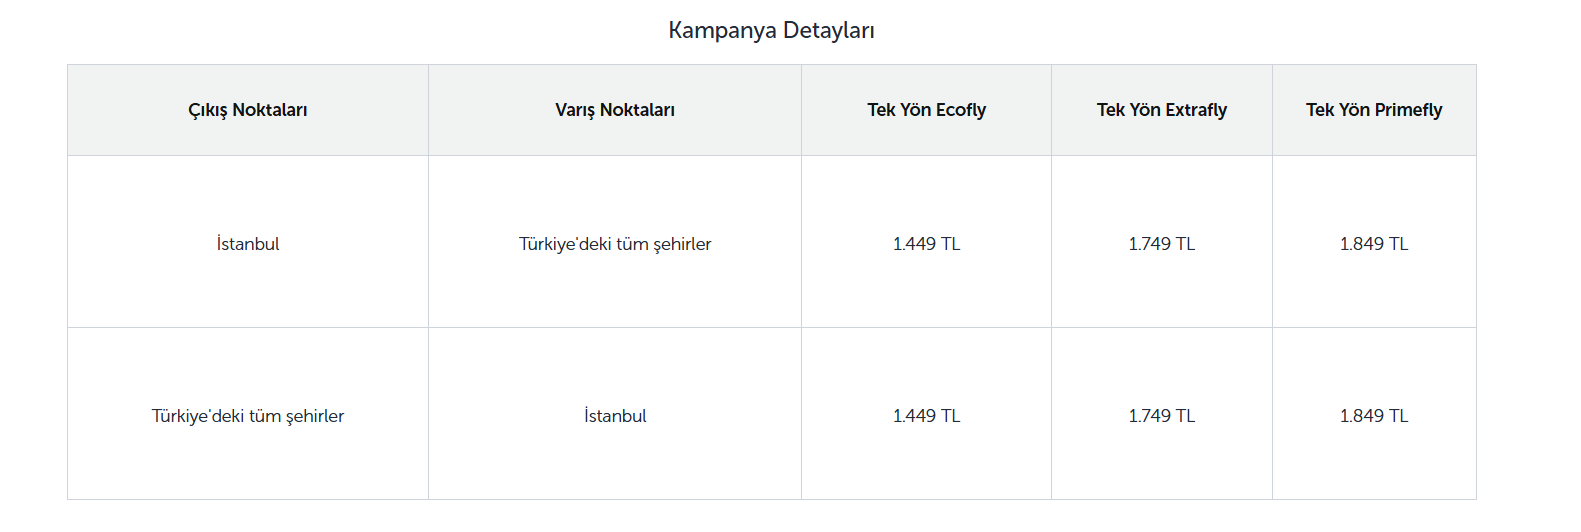
Task: Click the word Kampanya in the title
Action: [722, 31]
